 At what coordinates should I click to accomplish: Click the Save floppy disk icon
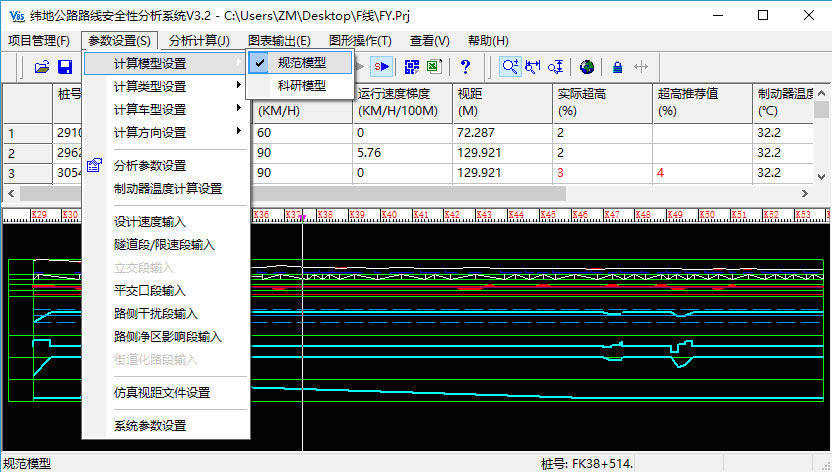(65, 67)
